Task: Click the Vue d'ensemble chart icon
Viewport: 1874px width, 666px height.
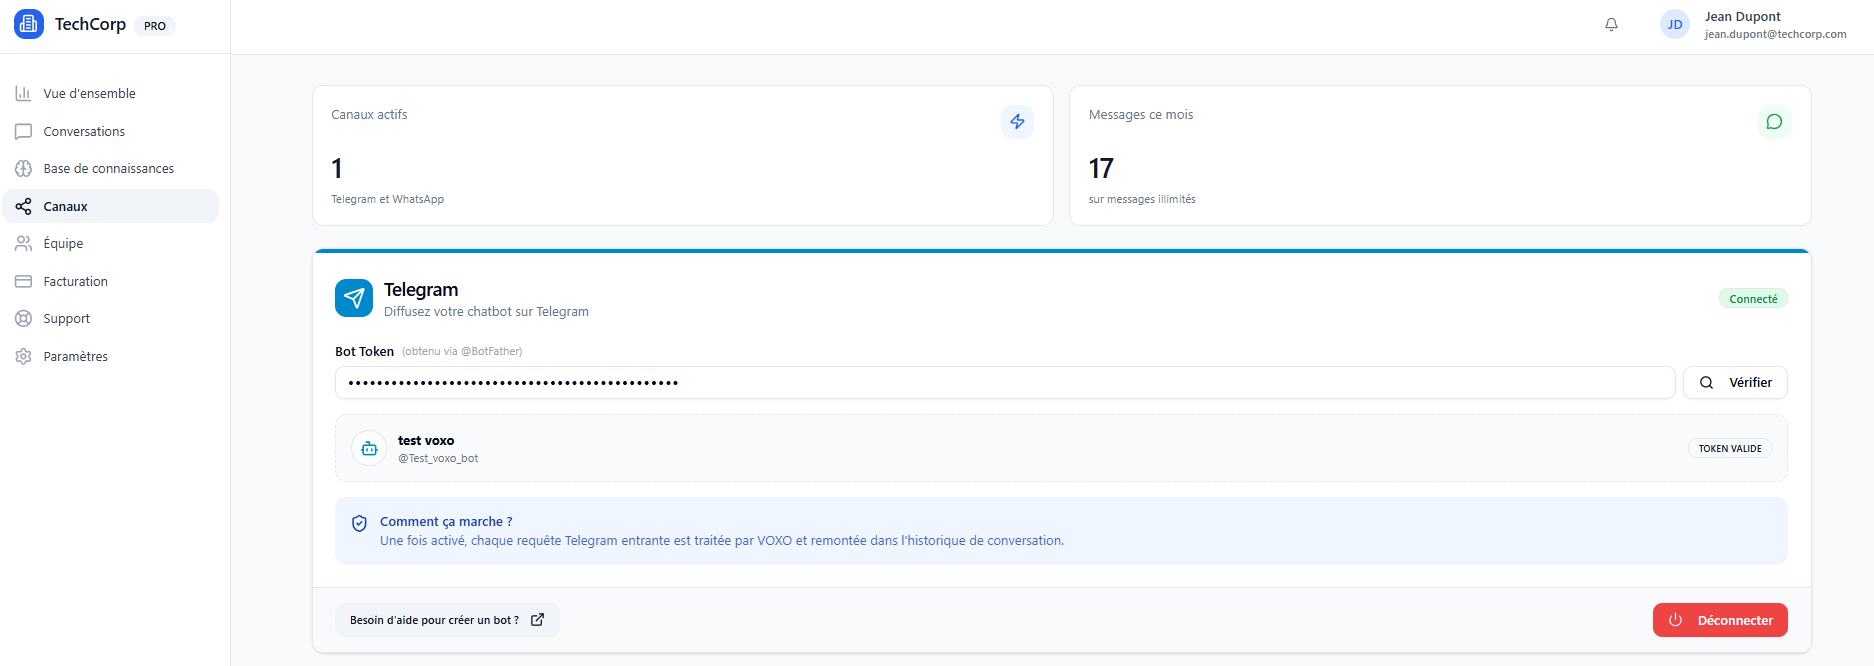Action: coord(23,94)
